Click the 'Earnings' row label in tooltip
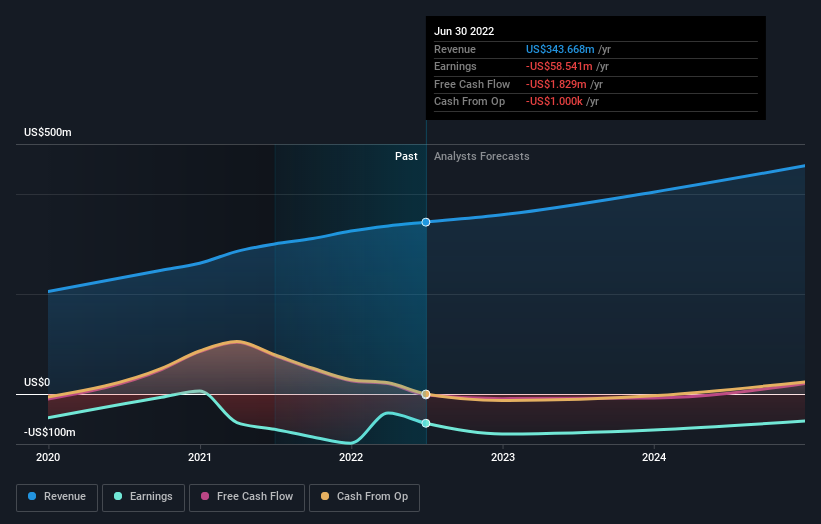This screenshot has width=821, height=524. (455, 66)
